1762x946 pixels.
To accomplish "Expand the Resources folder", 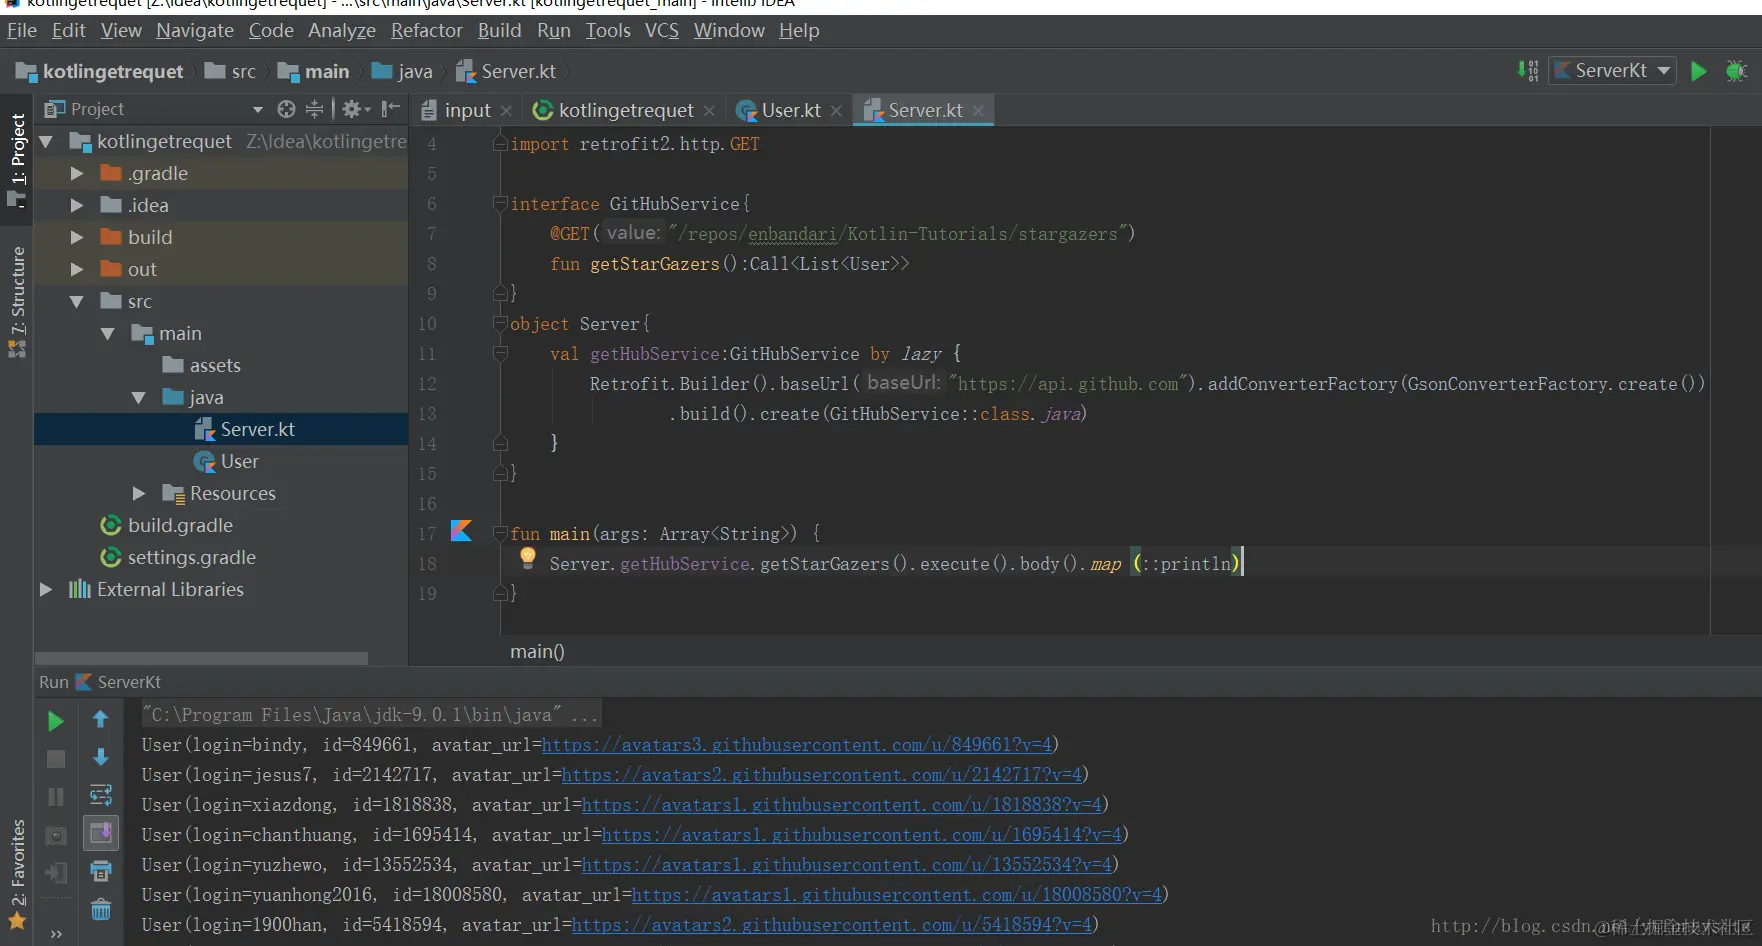I will [139, 494].
